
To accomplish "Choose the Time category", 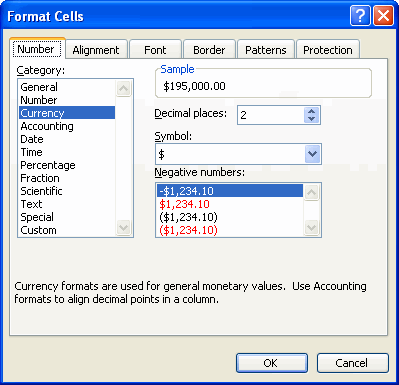I will click(67, 152).
